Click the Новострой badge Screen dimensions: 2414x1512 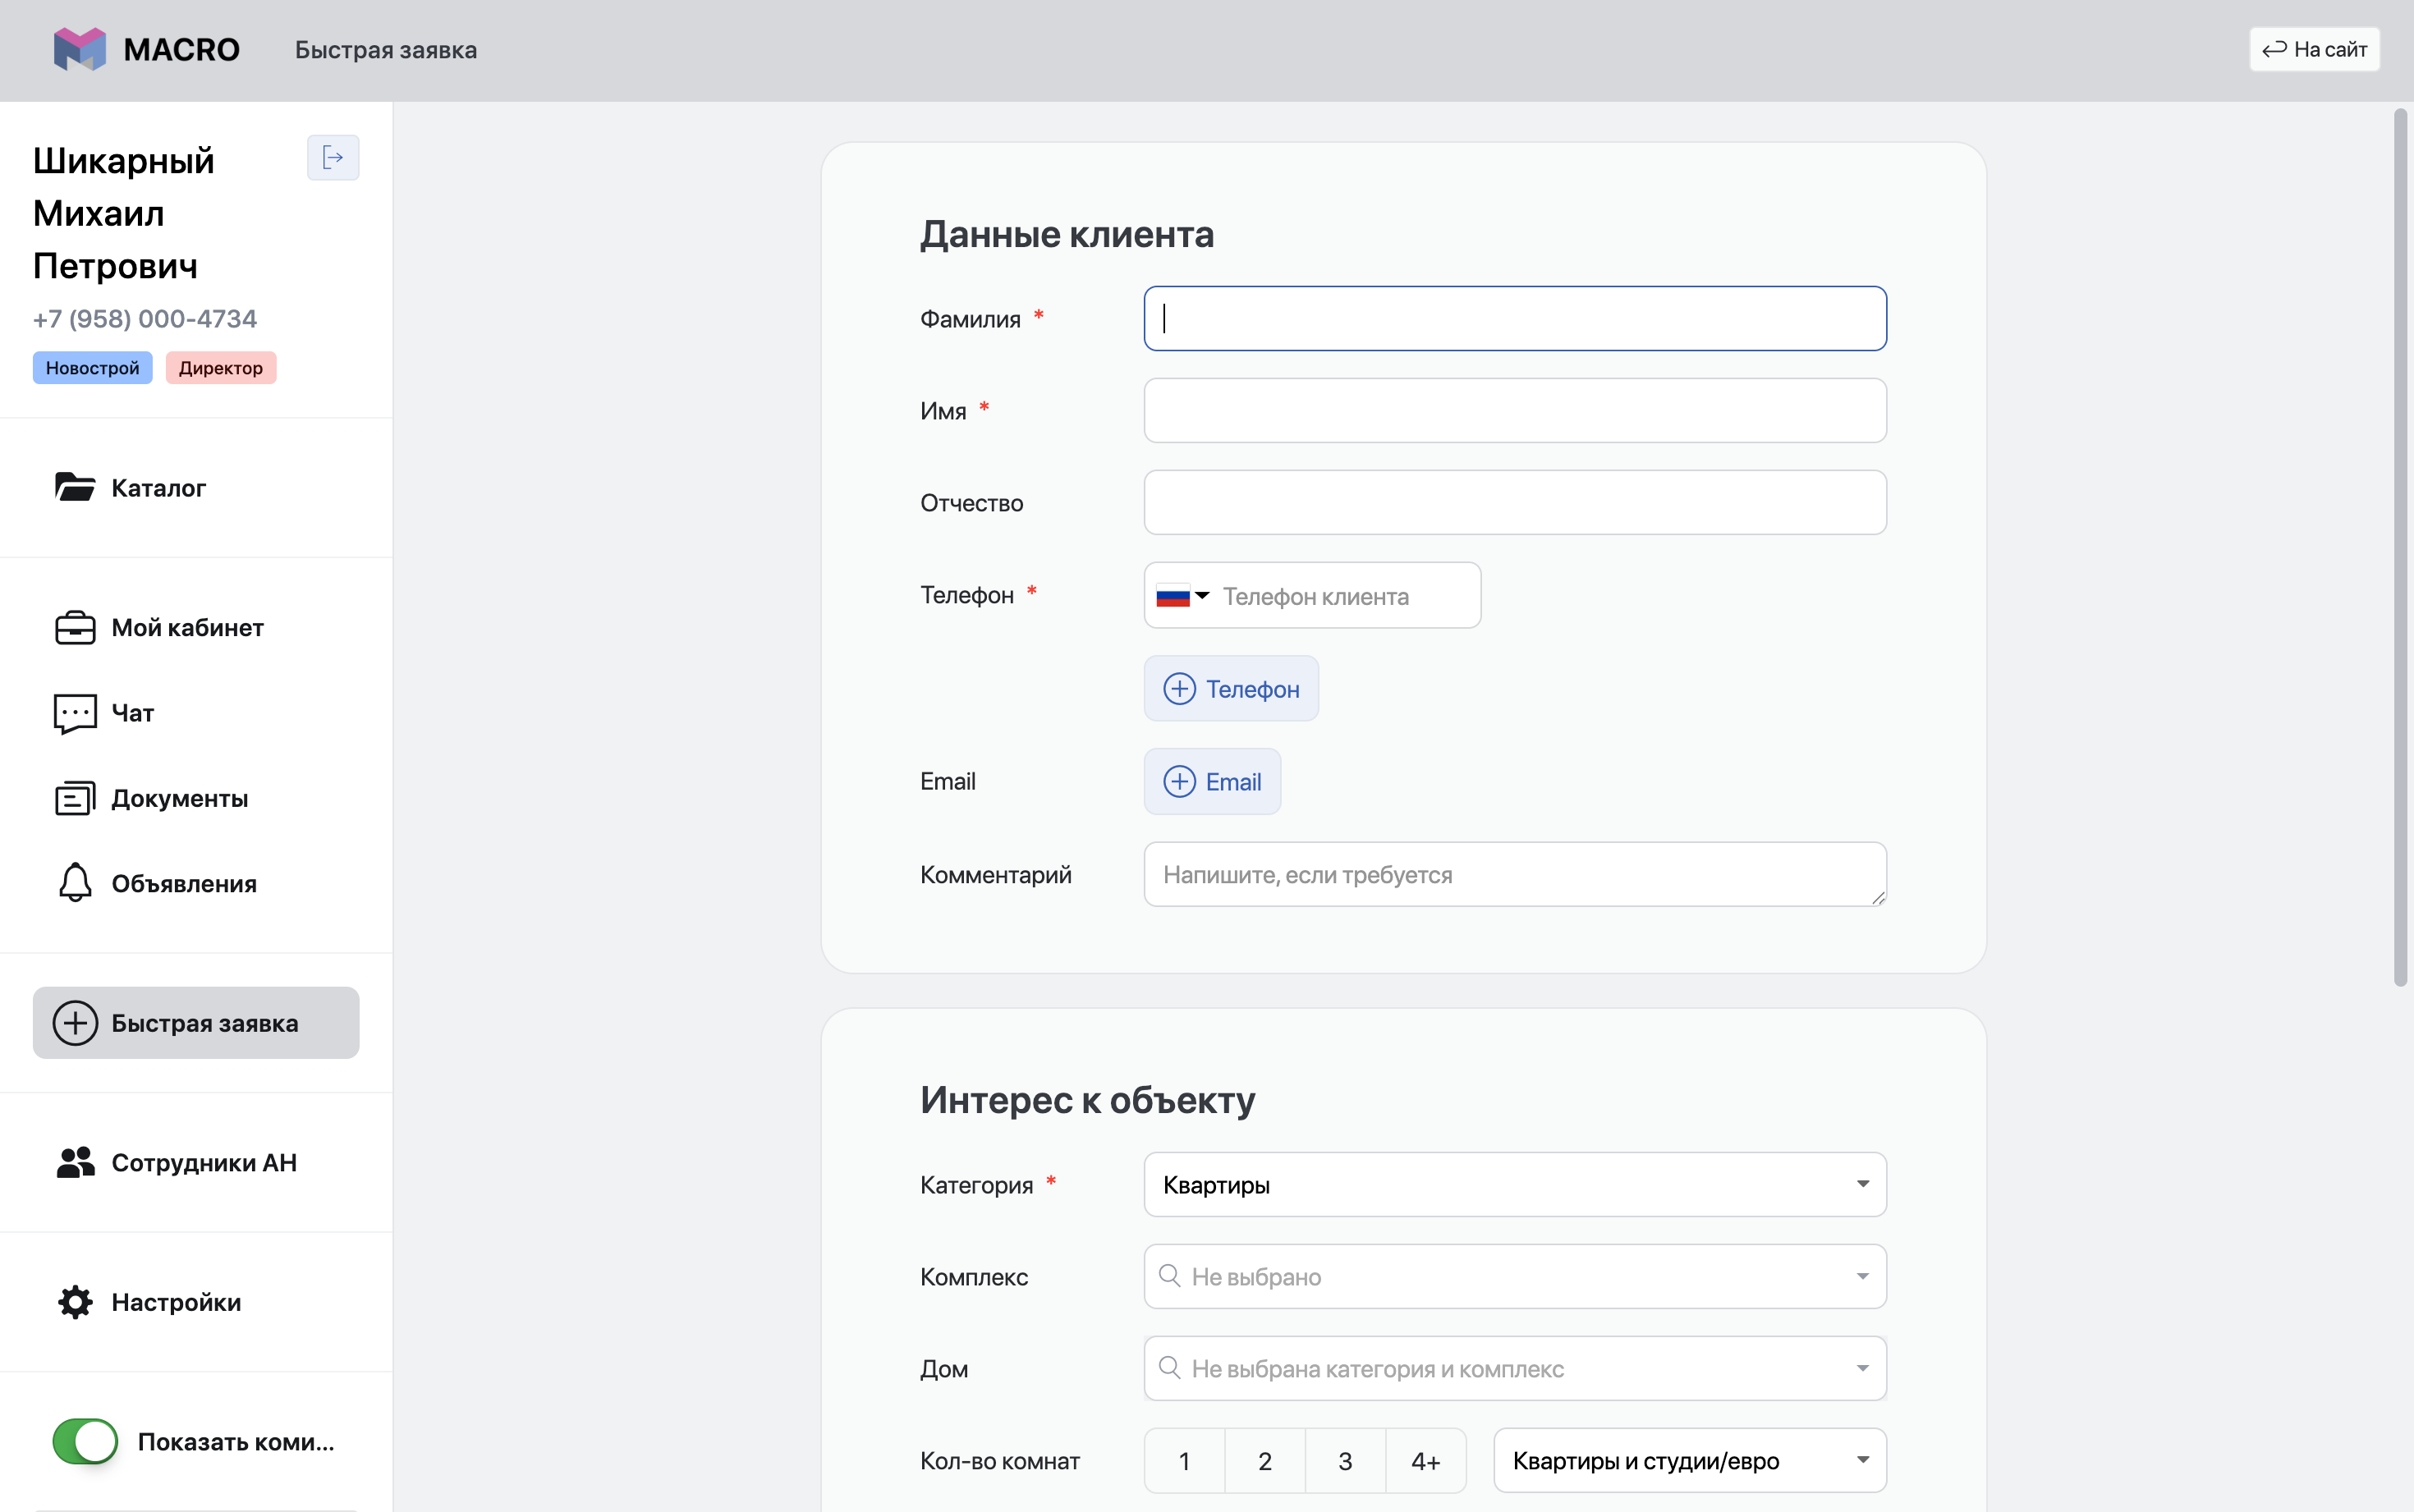(92, 368)
